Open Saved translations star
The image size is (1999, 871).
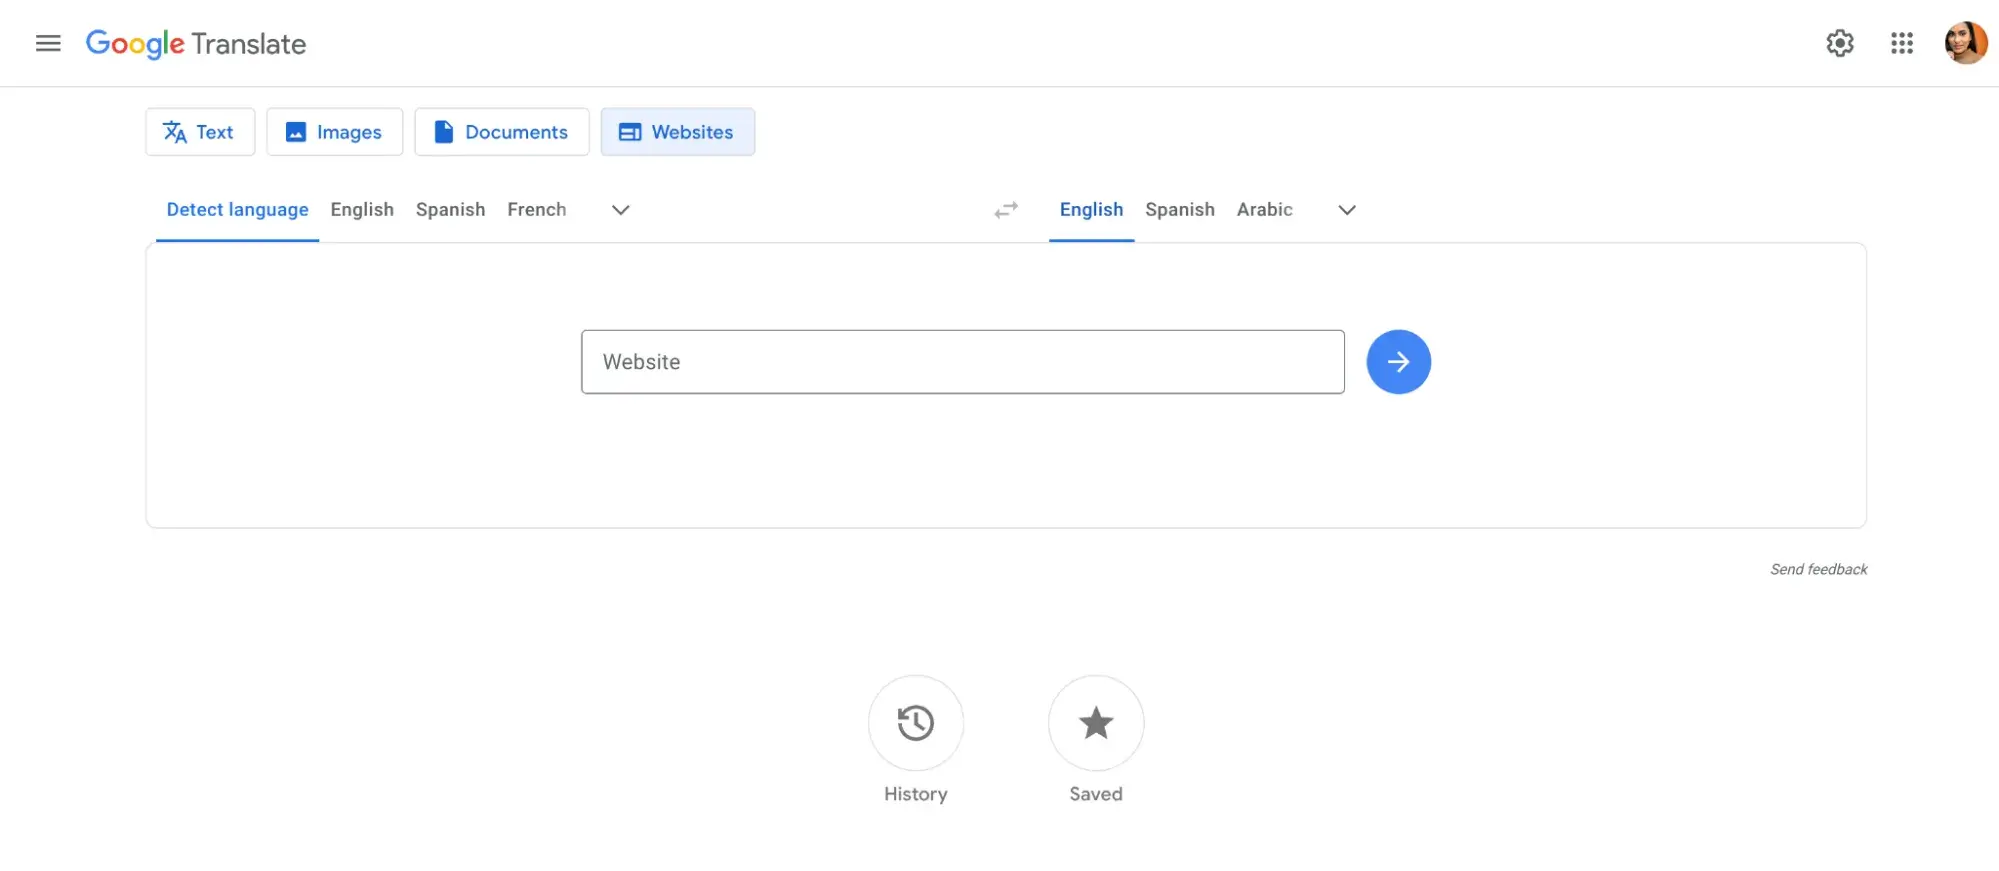pos(1095,723)
